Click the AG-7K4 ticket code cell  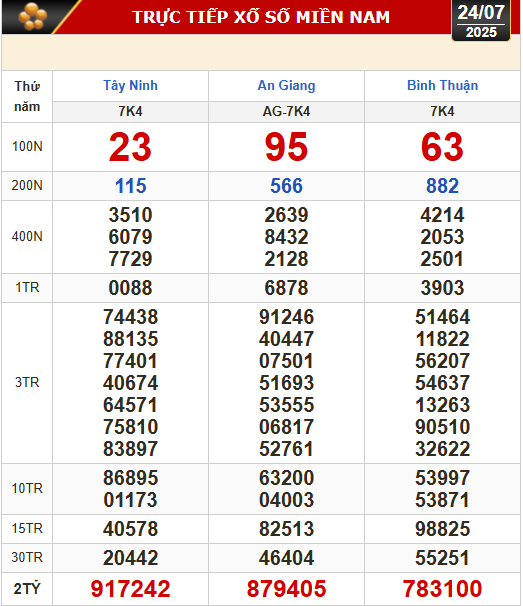[286, 112]
